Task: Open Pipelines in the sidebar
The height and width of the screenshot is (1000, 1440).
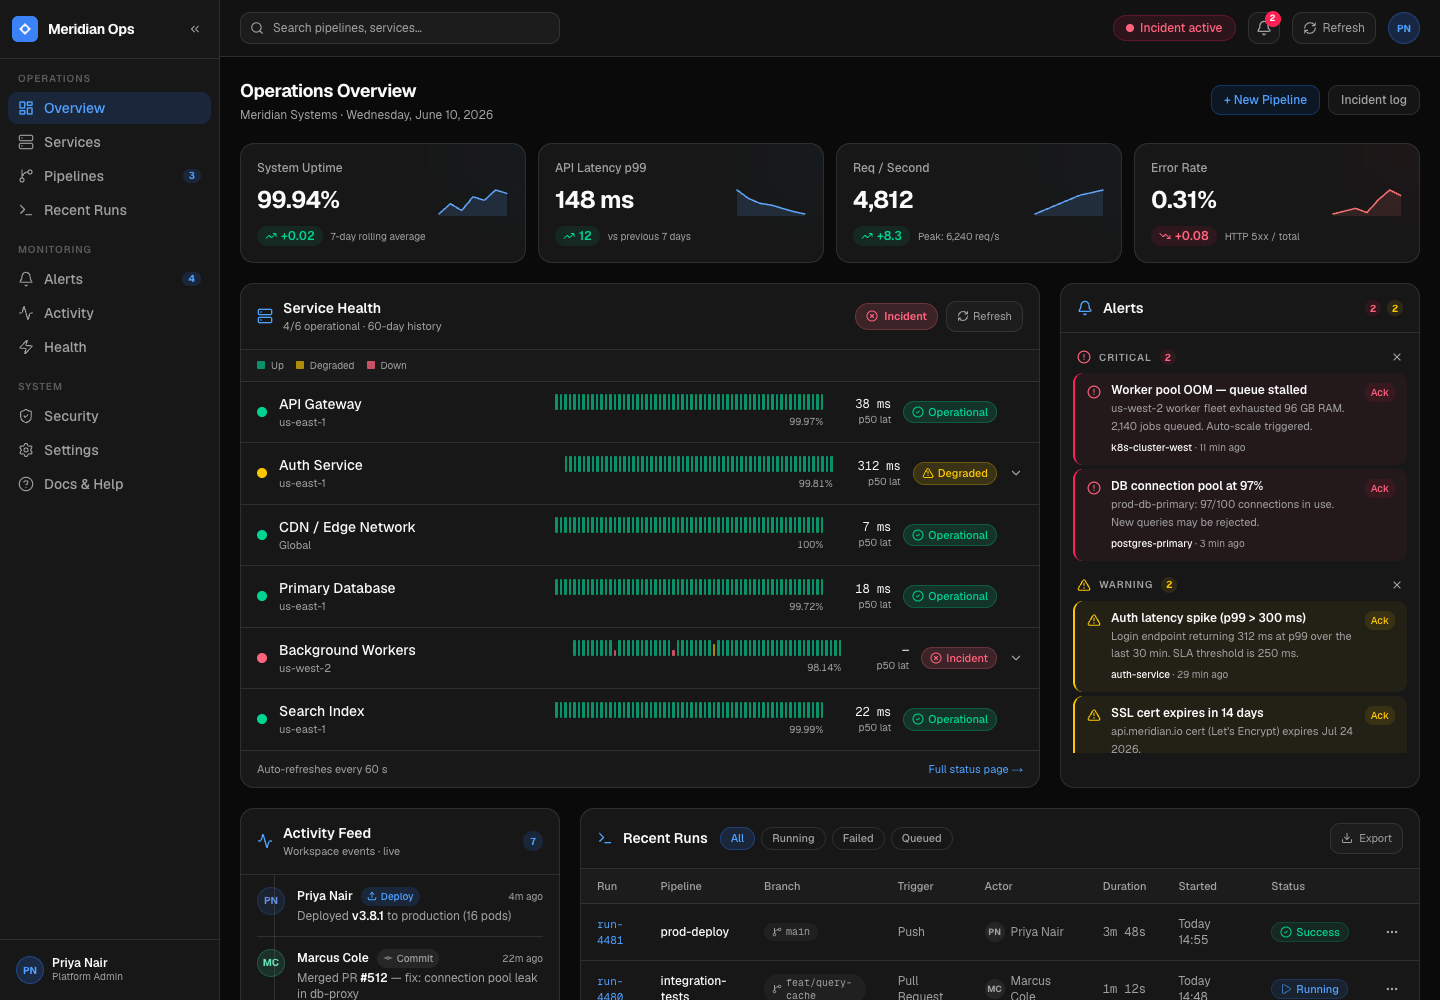Action: tap(109, 176)
